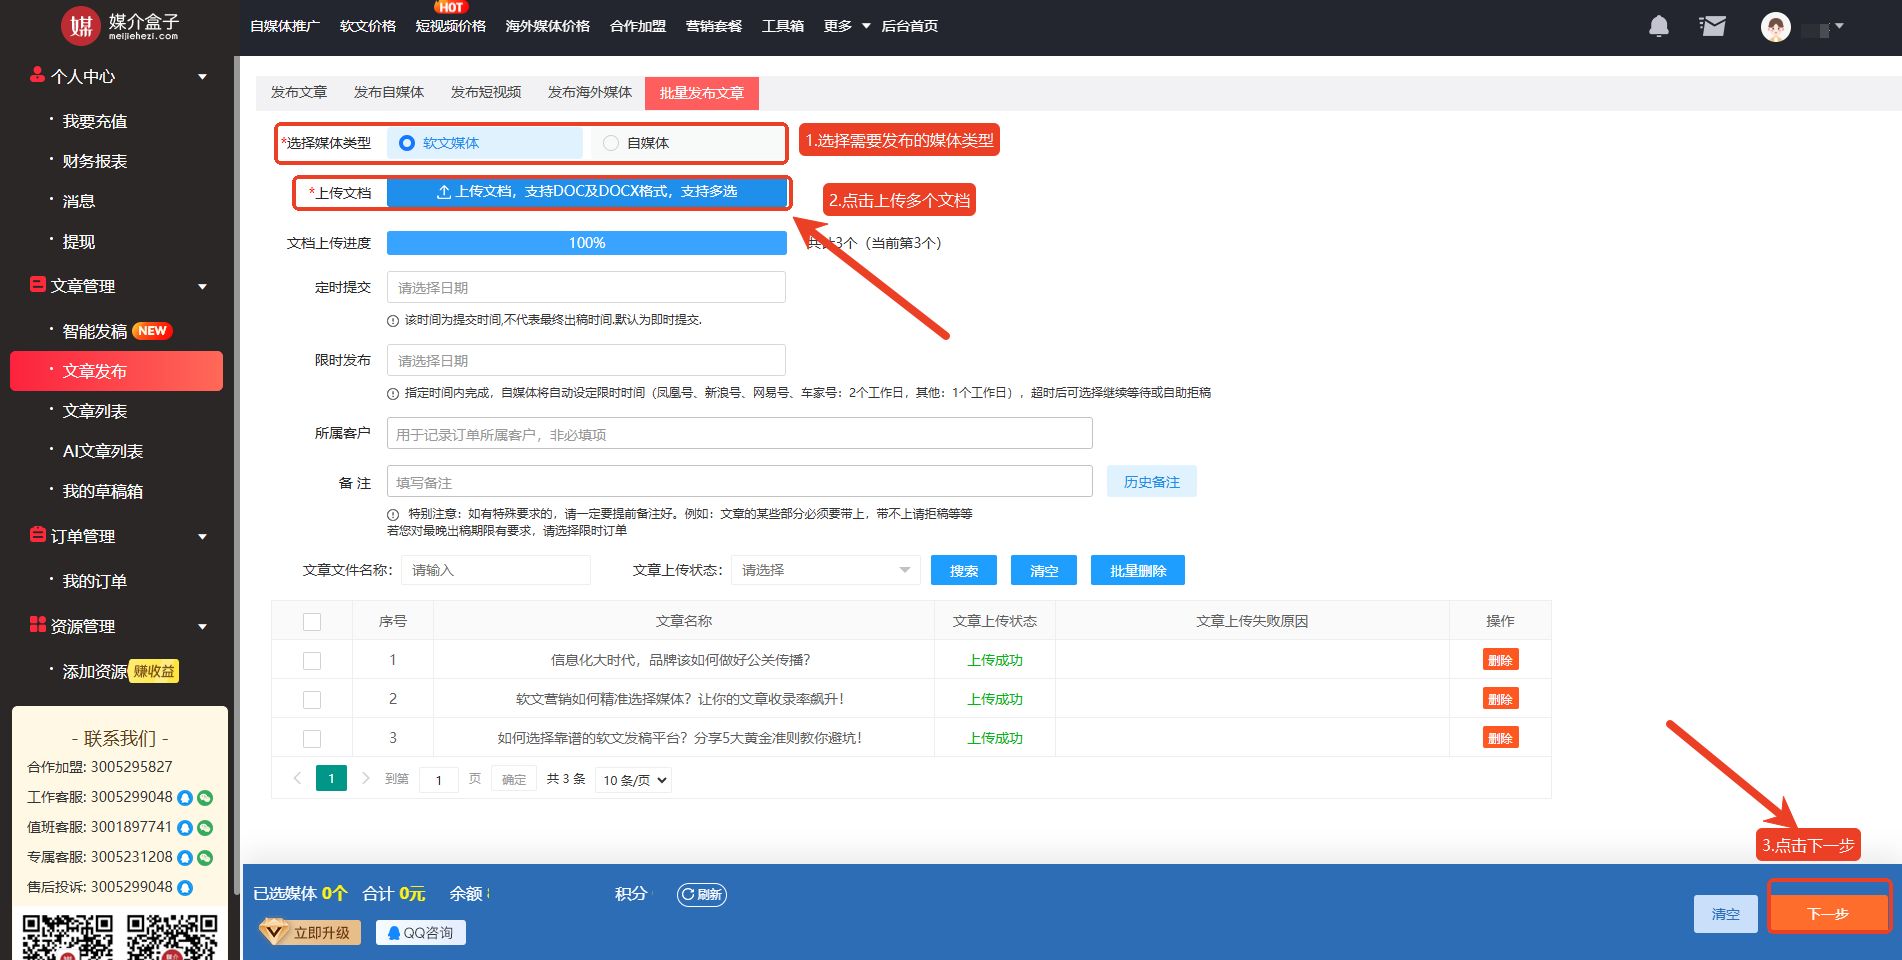The image size is (1902, 960).
Task: Click the 定时提交 date input field
Action: (586, 288)
